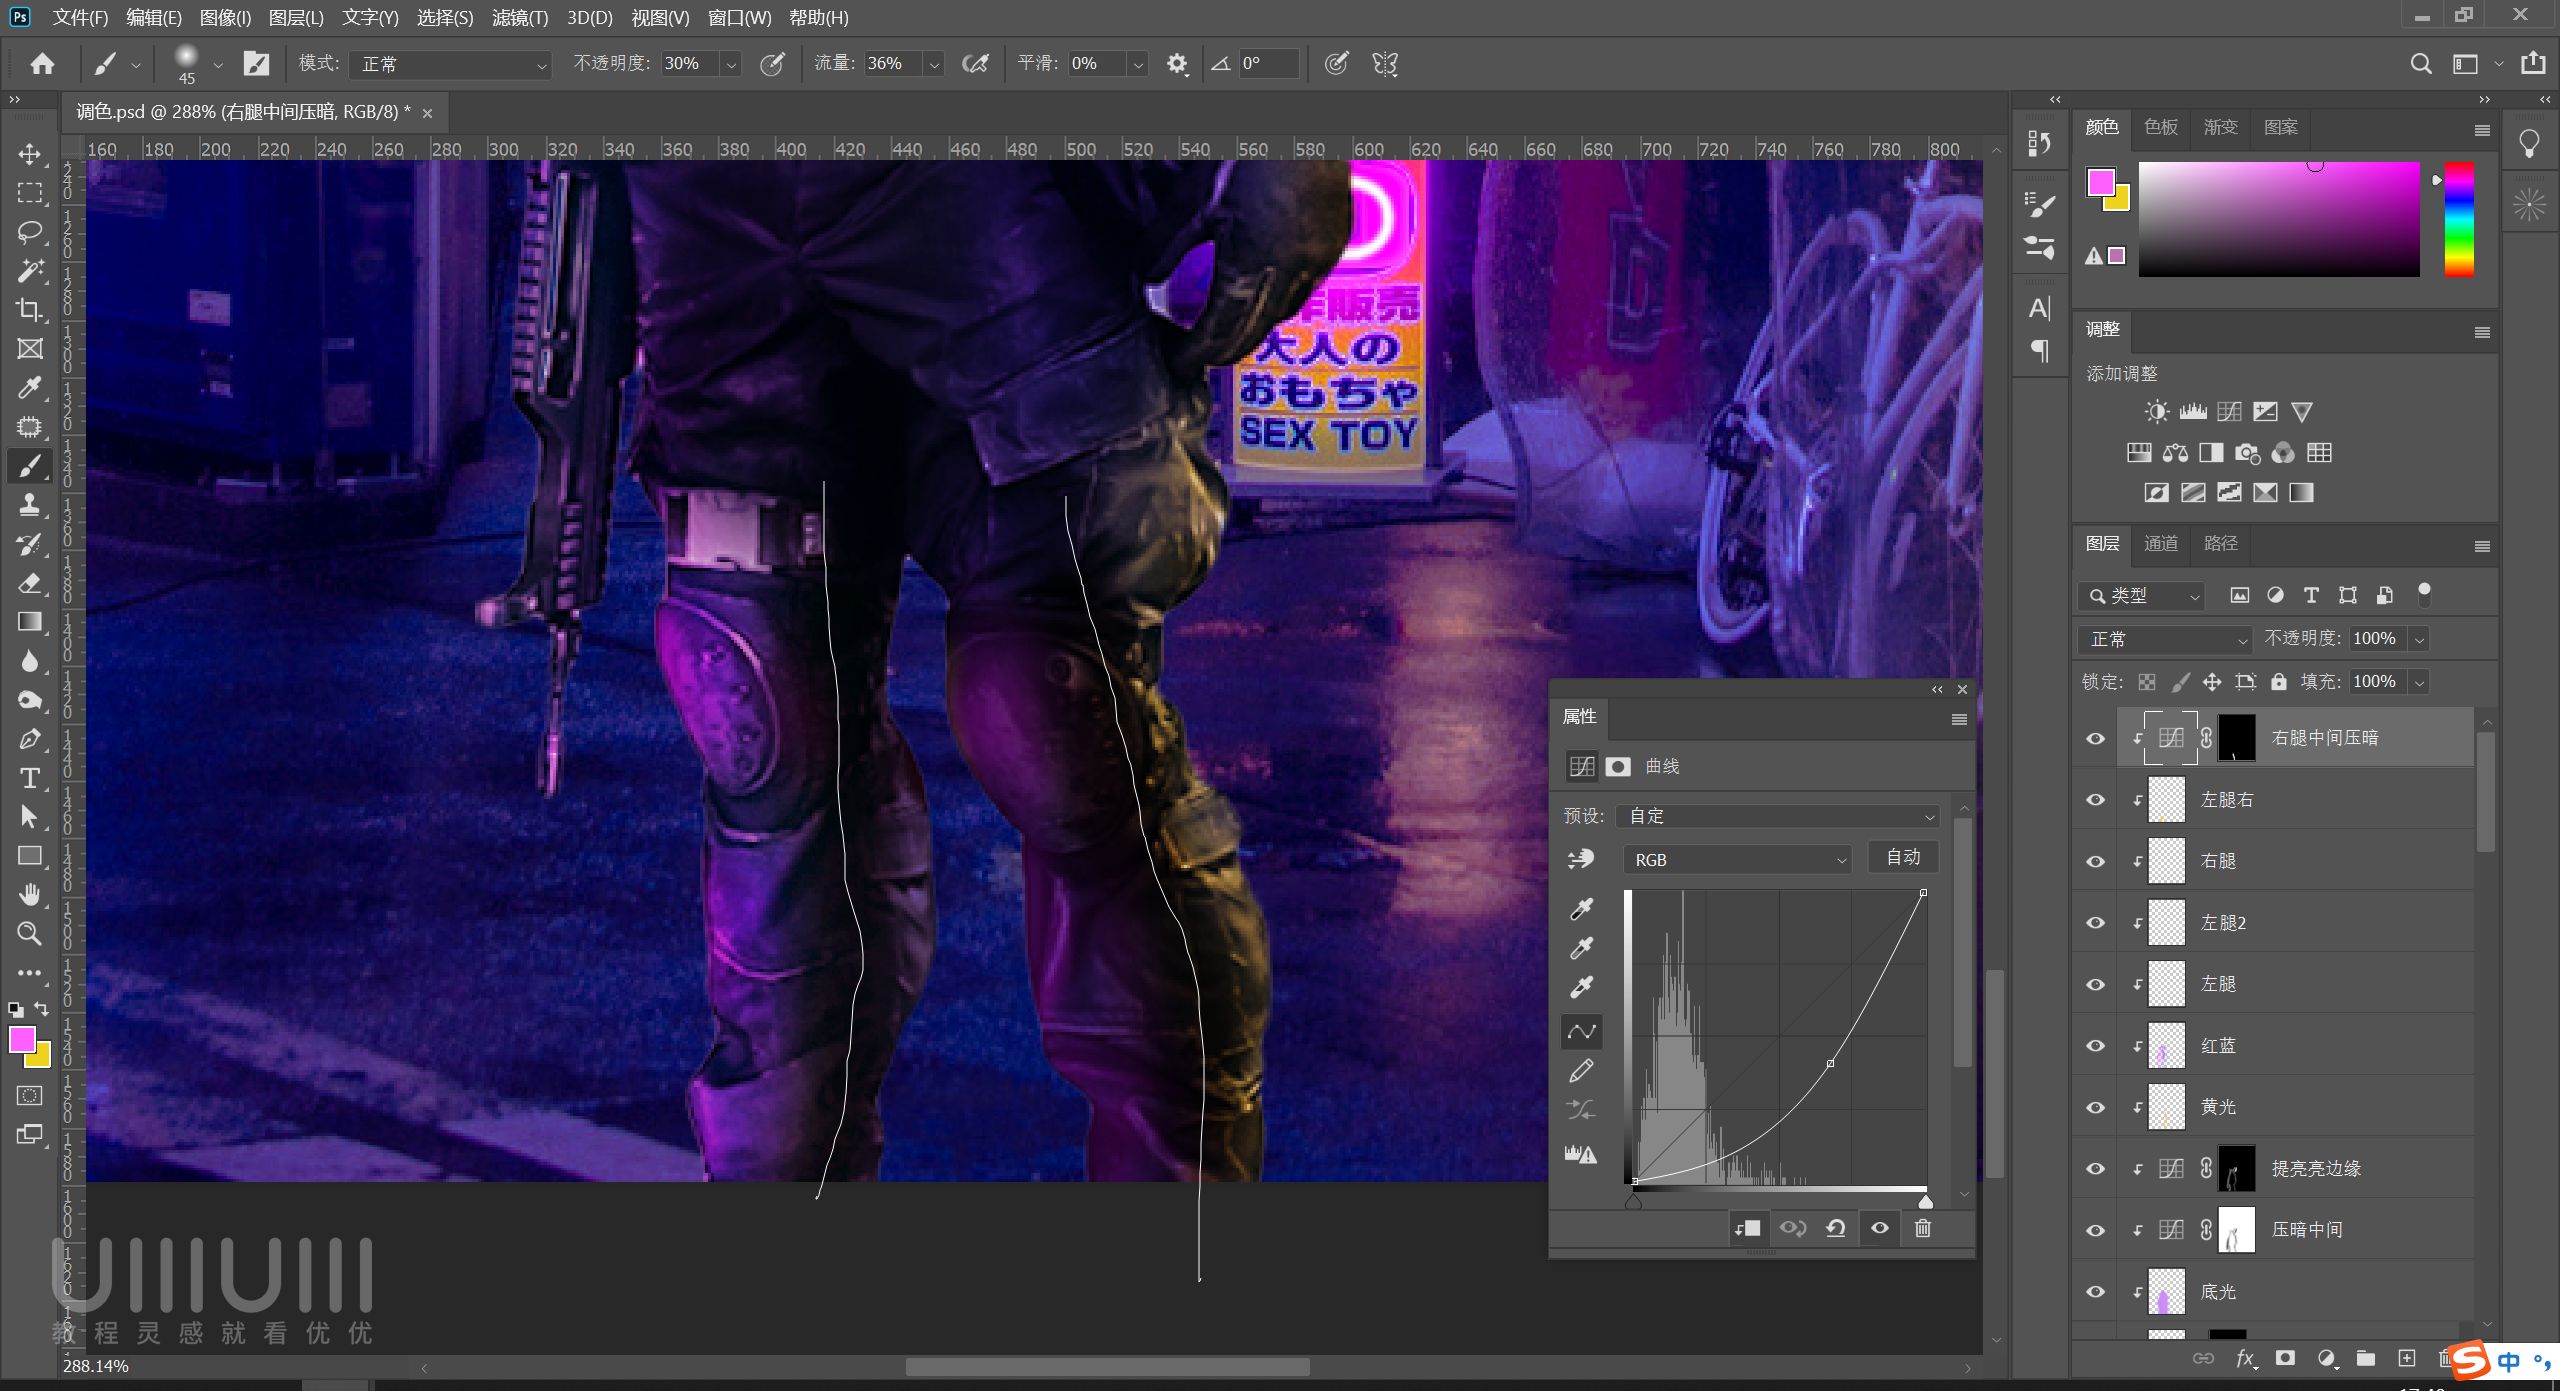The width and height of the screenshot is (2560, 1391).
Task: Toggle visibility of 提亮亮边缘 layer
Action: point(2095,1169)
